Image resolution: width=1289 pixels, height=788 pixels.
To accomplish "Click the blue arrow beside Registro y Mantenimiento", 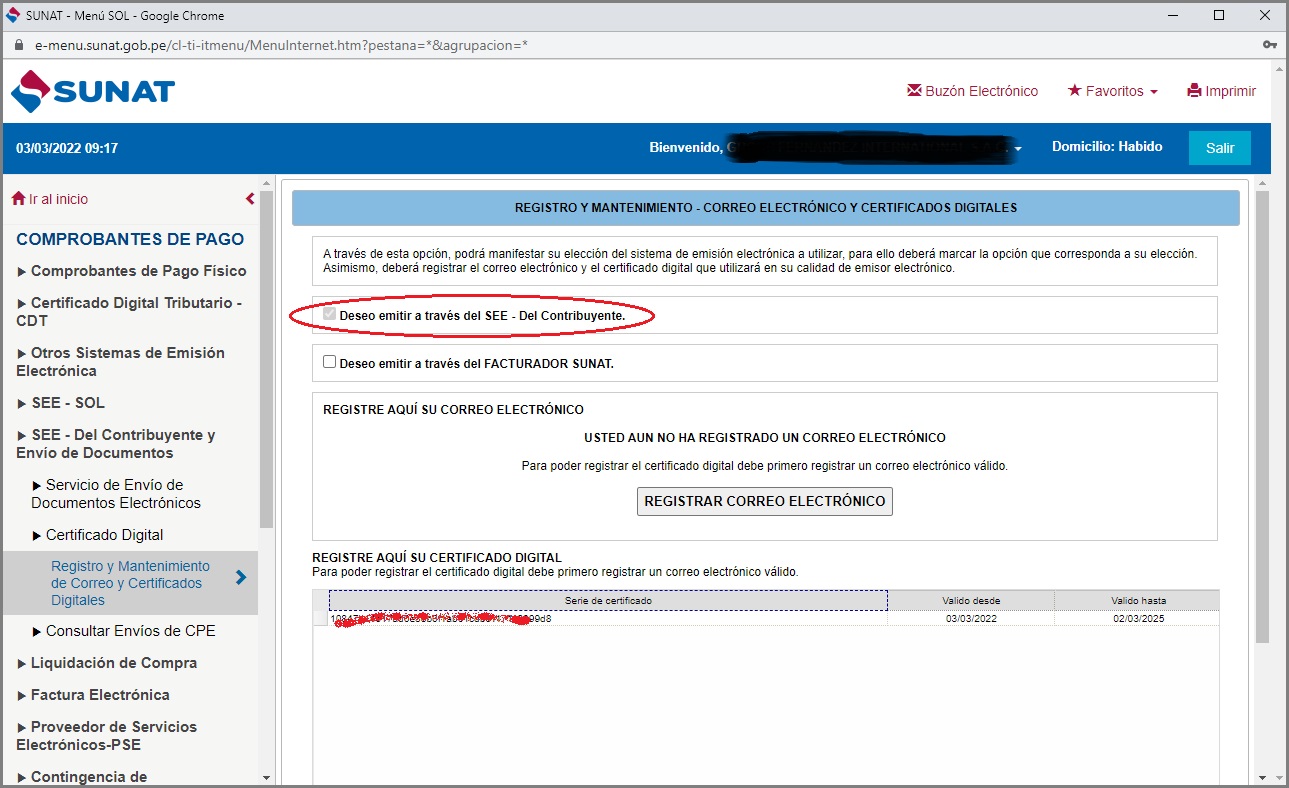I will (241, 577).
